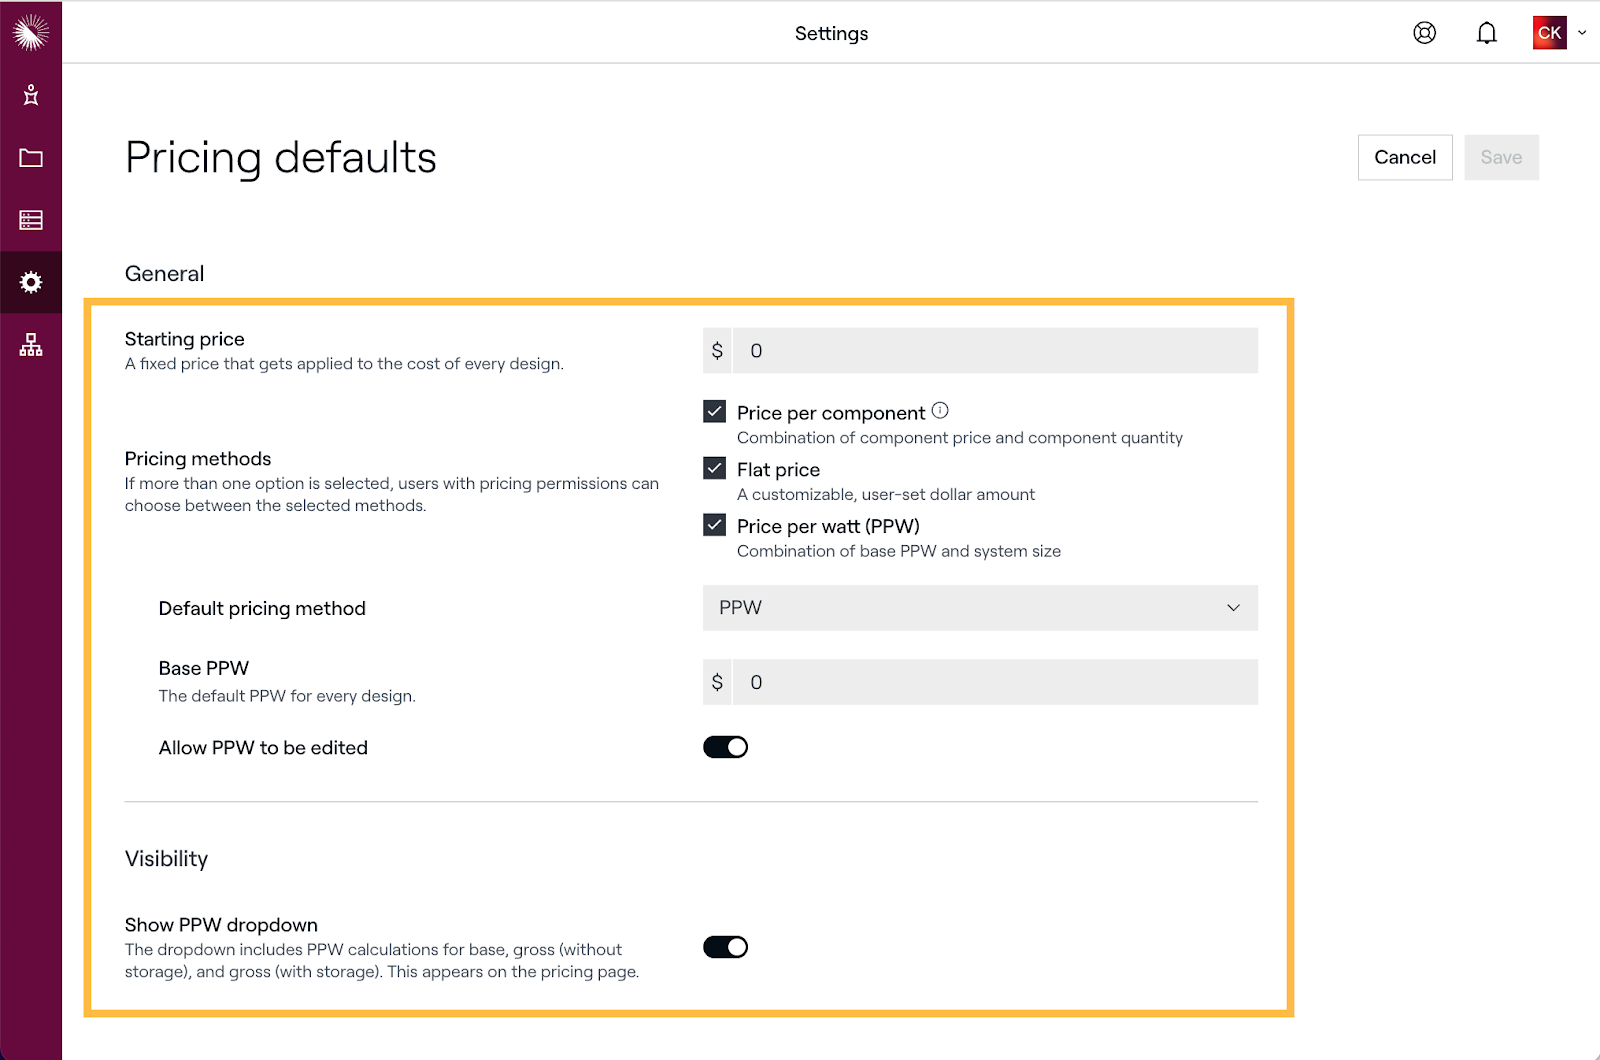Open the notifications bell icon
Viewport: 1600px width, 1060px height.
click(x=1486, y=33)
